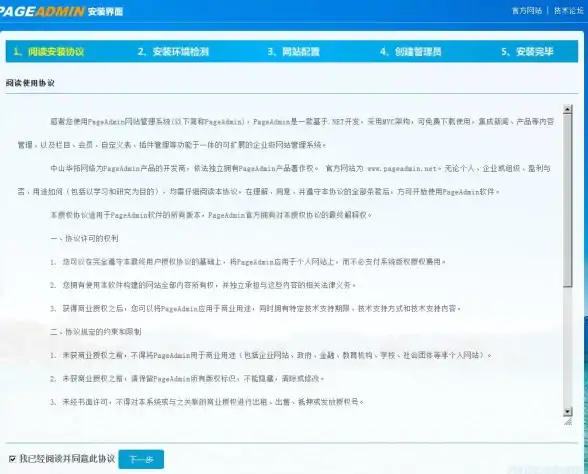The image size is (588, 474).
Task: Select step 1 阅读安装协议
Action: pos(49,52)
